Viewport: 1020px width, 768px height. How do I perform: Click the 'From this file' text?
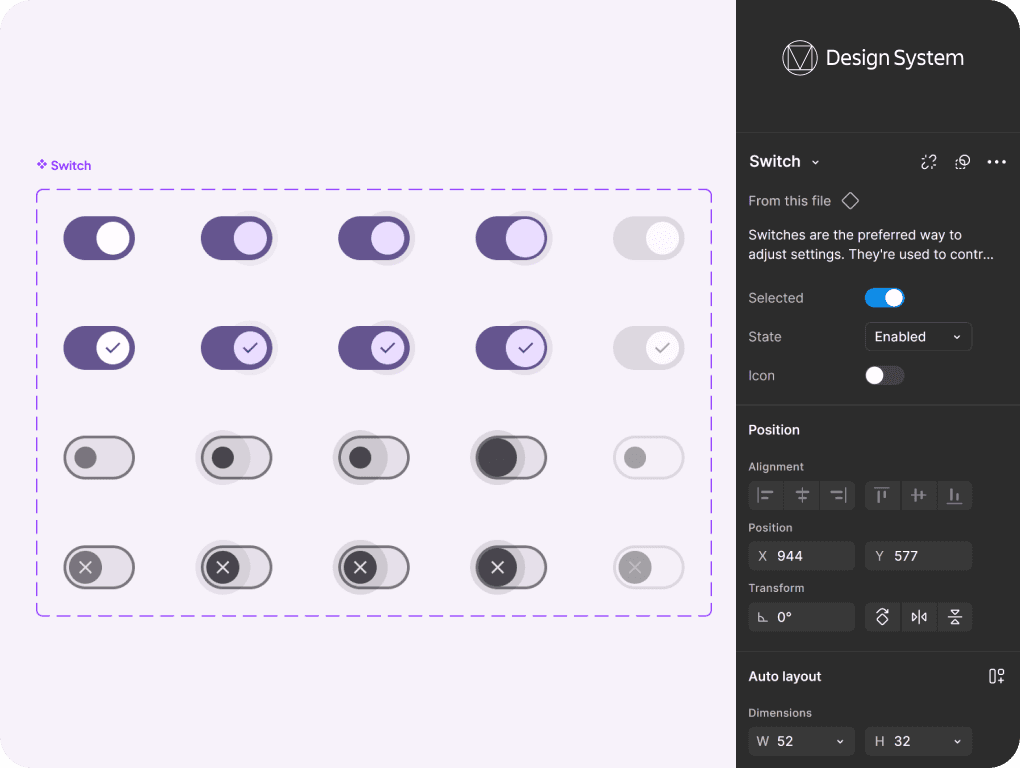point(790,201)
